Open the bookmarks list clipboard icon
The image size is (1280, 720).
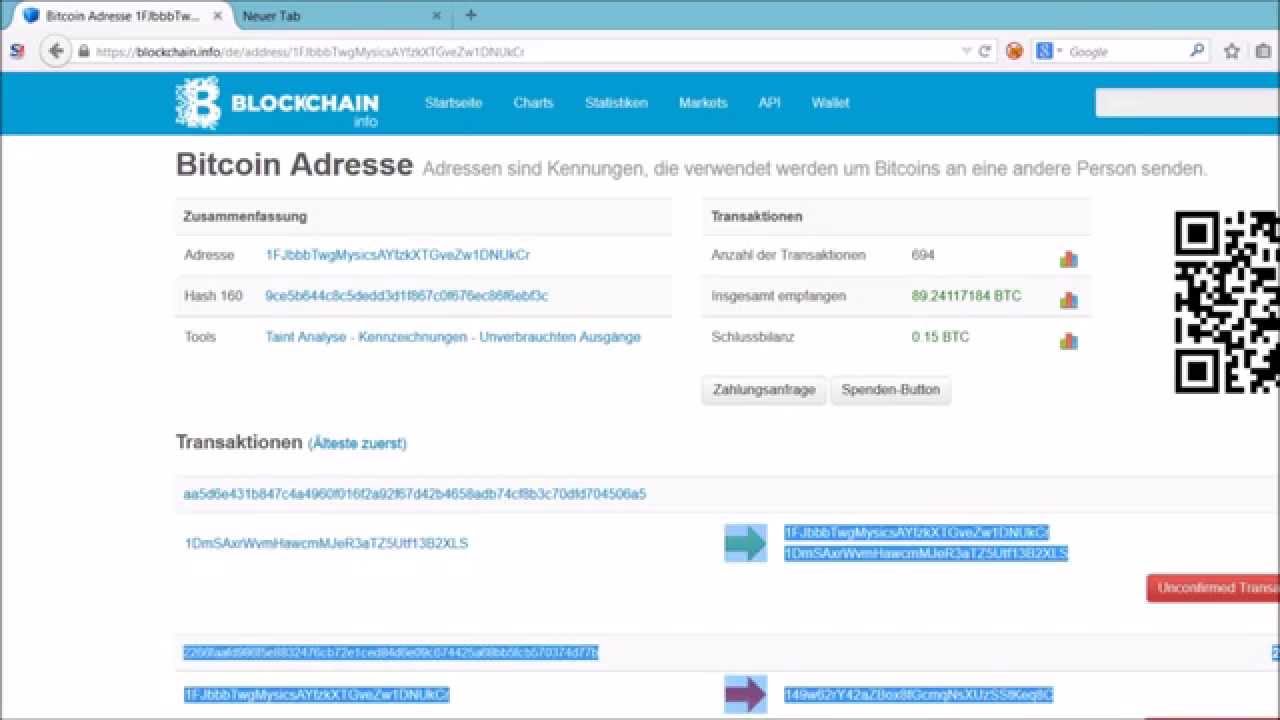click(1264, 51)
